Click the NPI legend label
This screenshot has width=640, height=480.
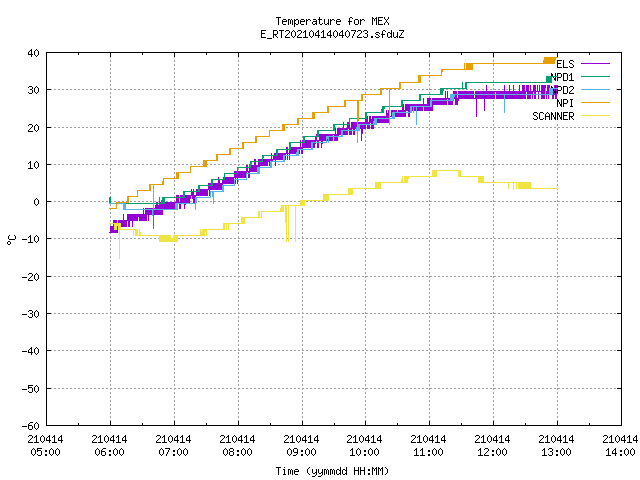(x=565, y=103)
